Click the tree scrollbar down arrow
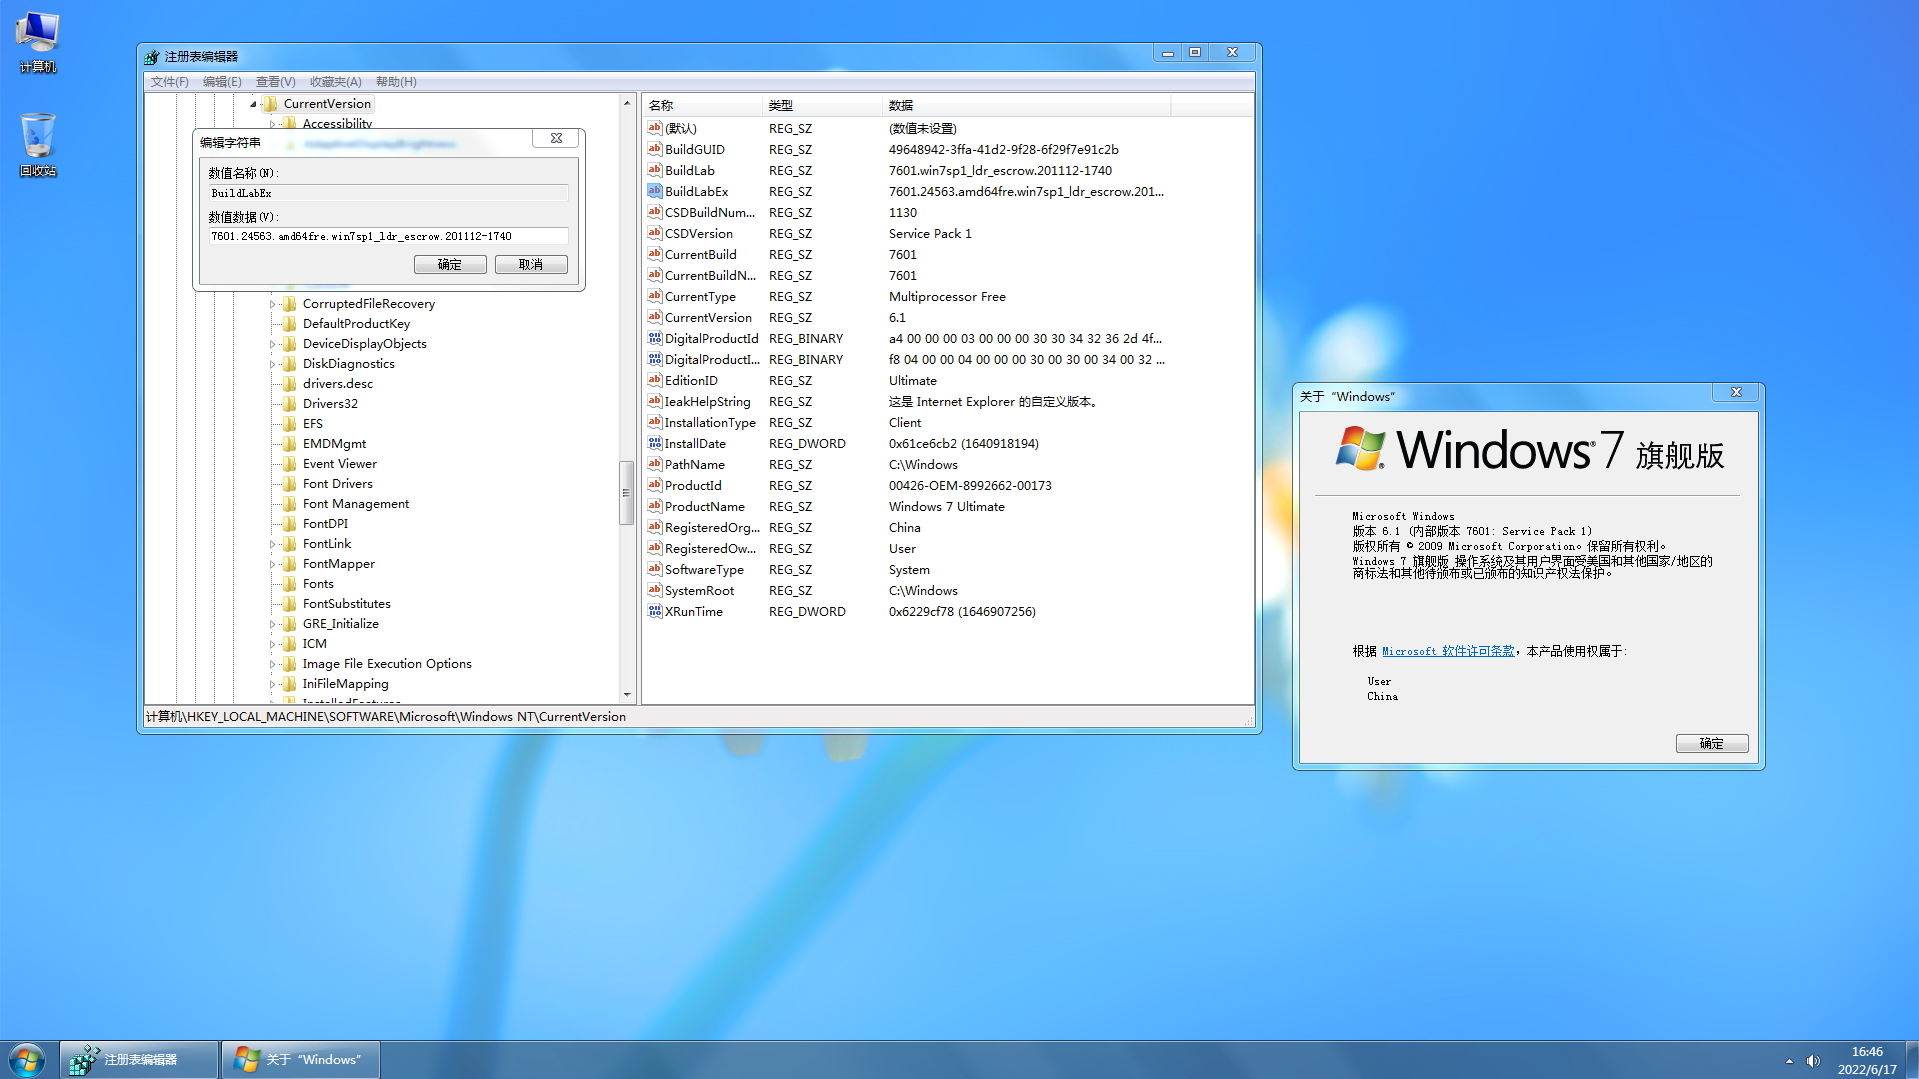The width and height of the screenshot is (1919, 1079). pyautogui.click(x=627, y=694)
